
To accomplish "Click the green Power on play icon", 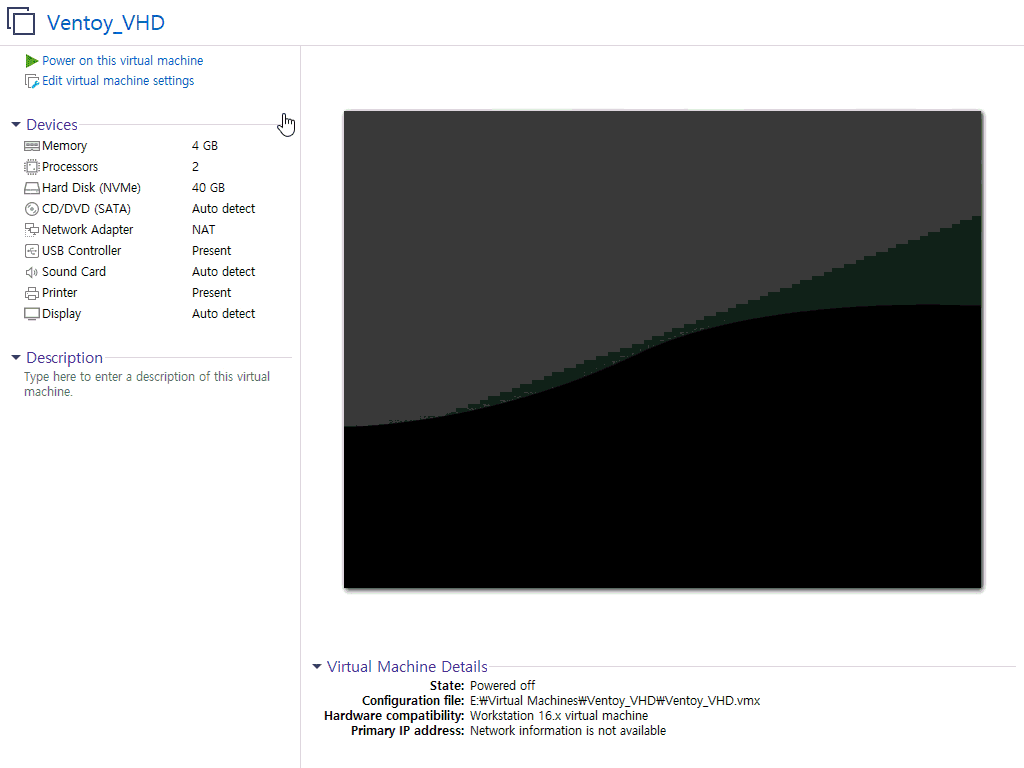I will [31, 61].
